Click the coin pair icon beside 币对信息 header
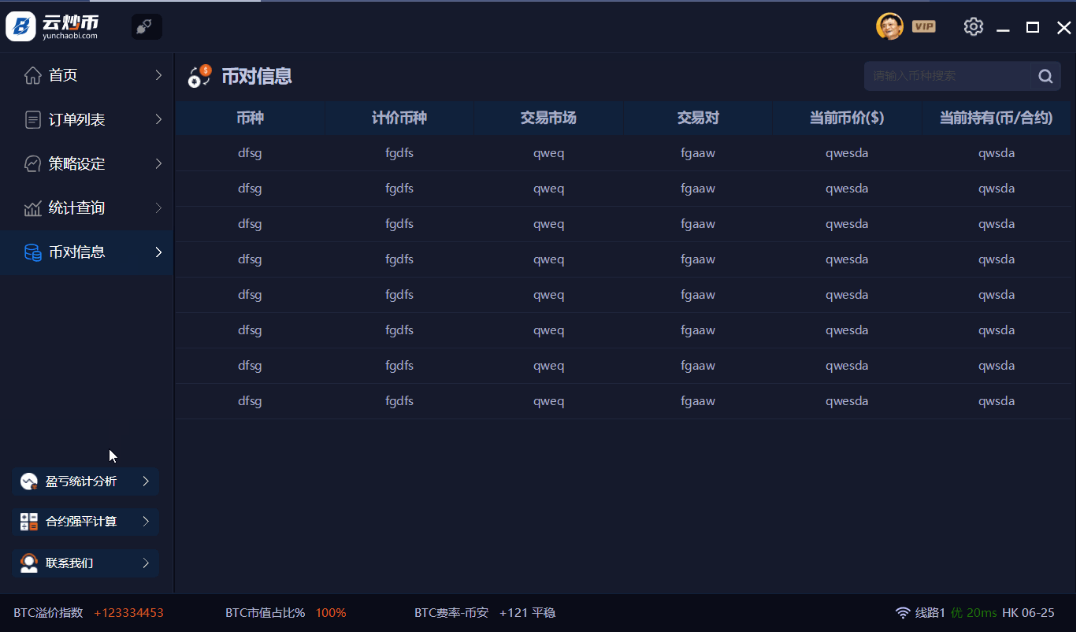This screenshot has height=632, width=1076. [x=198, y=75]
